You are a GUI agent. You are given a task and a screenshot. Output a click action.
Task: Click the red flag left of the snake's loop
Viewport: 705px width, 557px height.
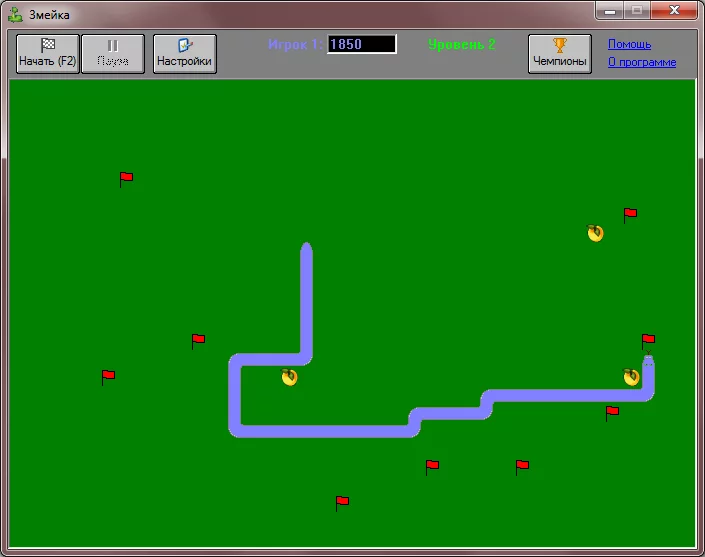[x=198, y=341]
